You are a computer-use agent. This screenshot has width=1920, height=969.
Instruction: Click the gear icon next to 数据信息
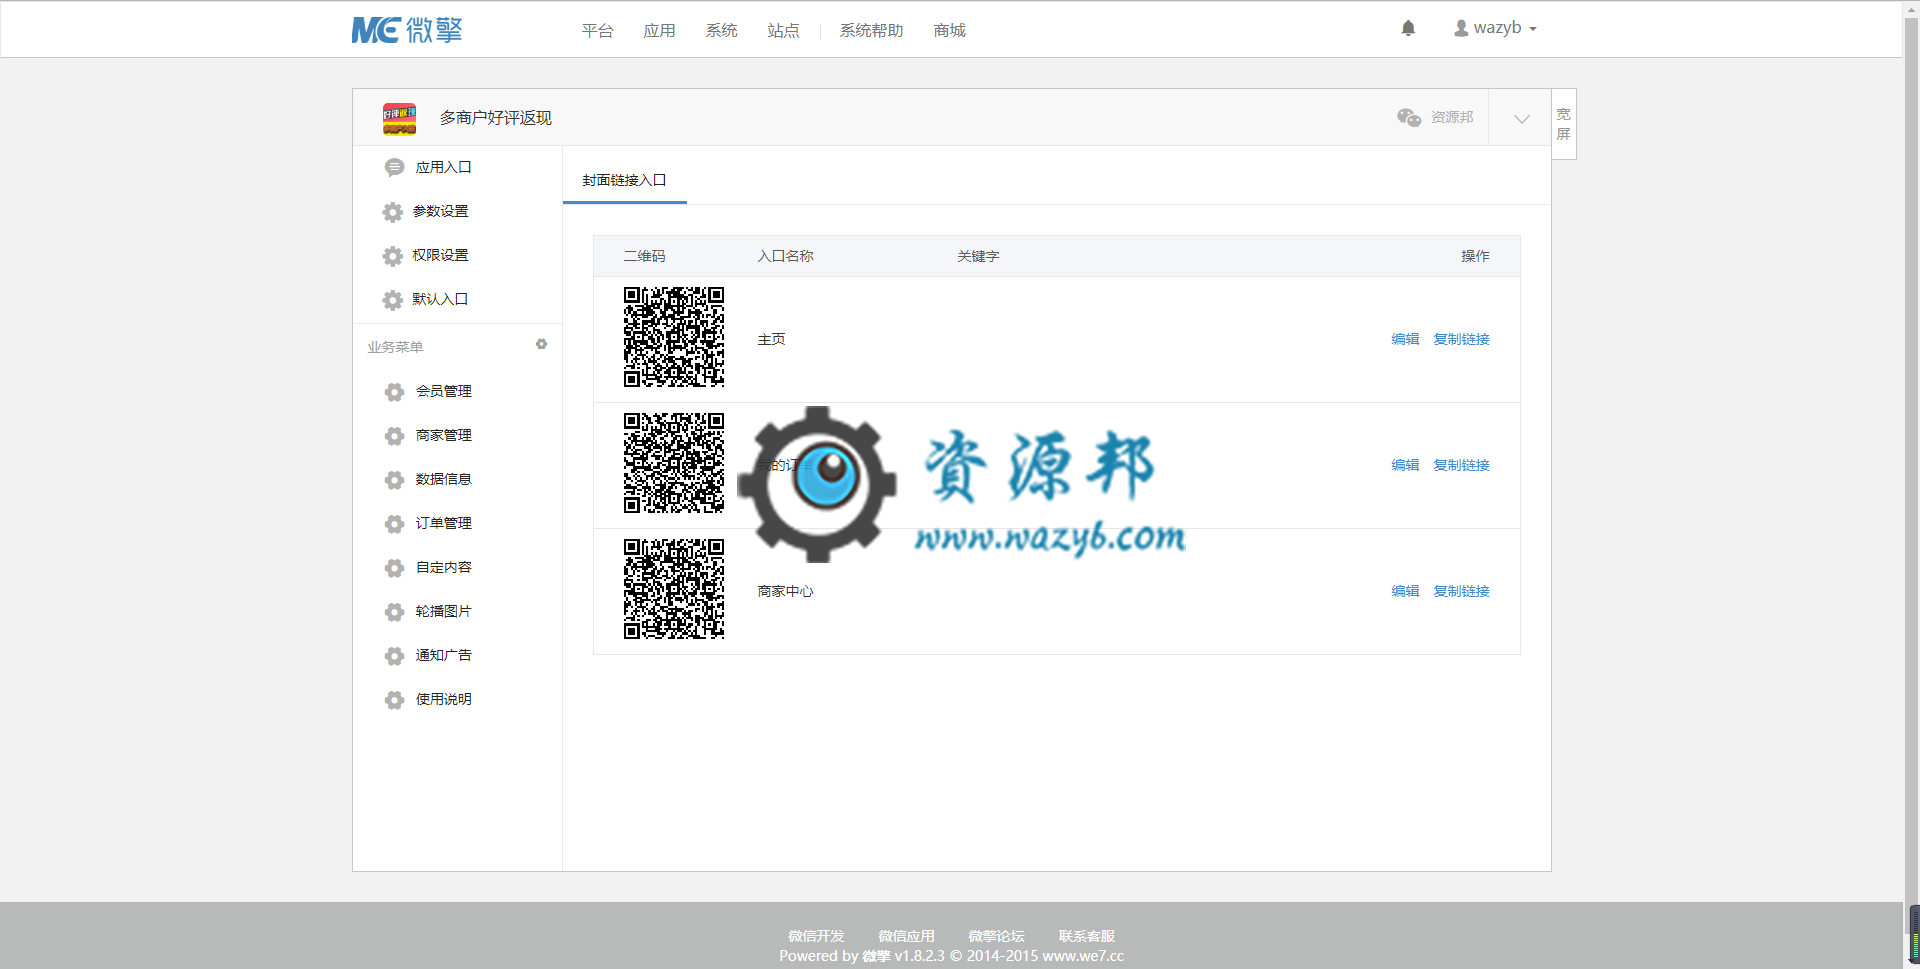tap(394, 480)
